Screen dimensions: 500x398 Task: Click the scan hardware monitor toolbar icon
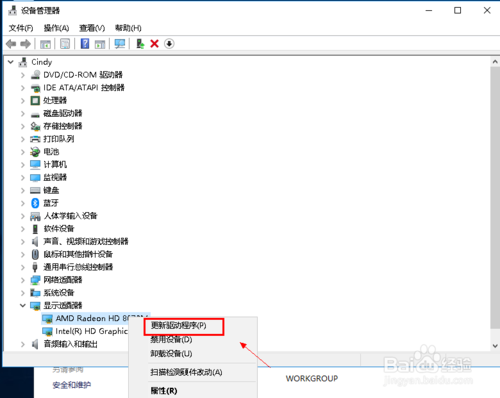click(120, 44)
